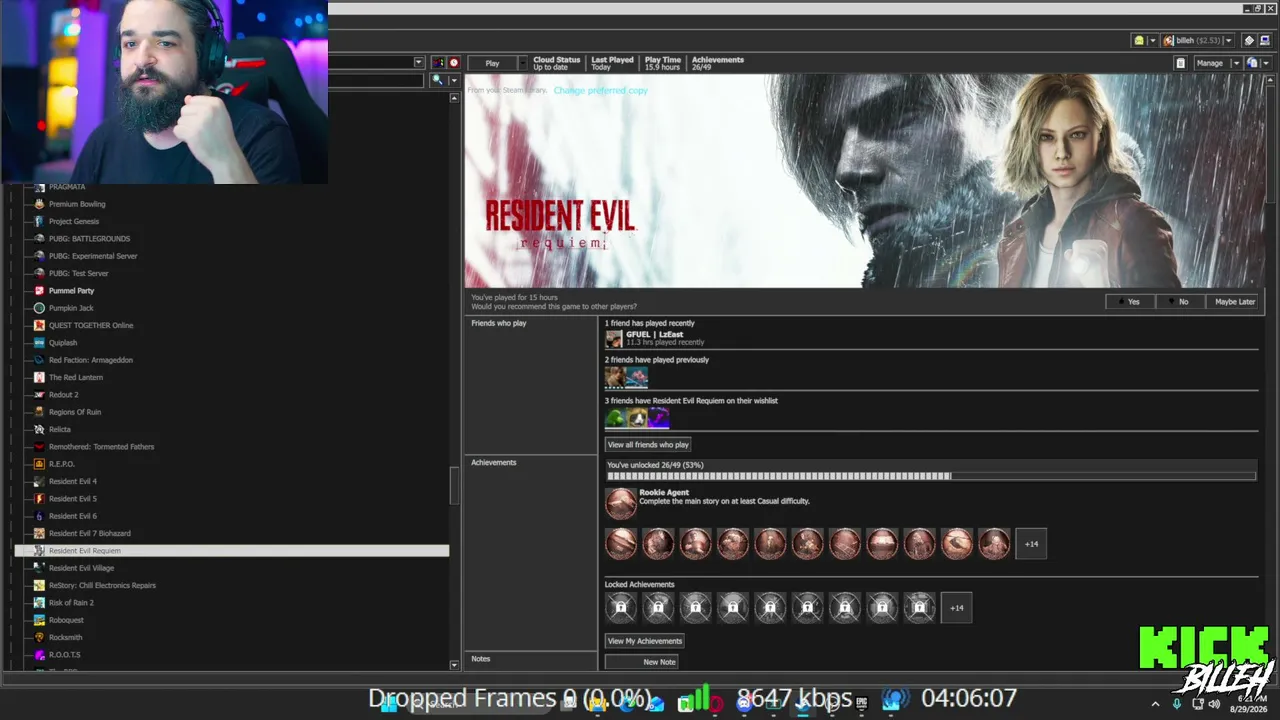Click the Risk of Rain 2 icon
Screen dimensions: 1280x720
point(39,603)
